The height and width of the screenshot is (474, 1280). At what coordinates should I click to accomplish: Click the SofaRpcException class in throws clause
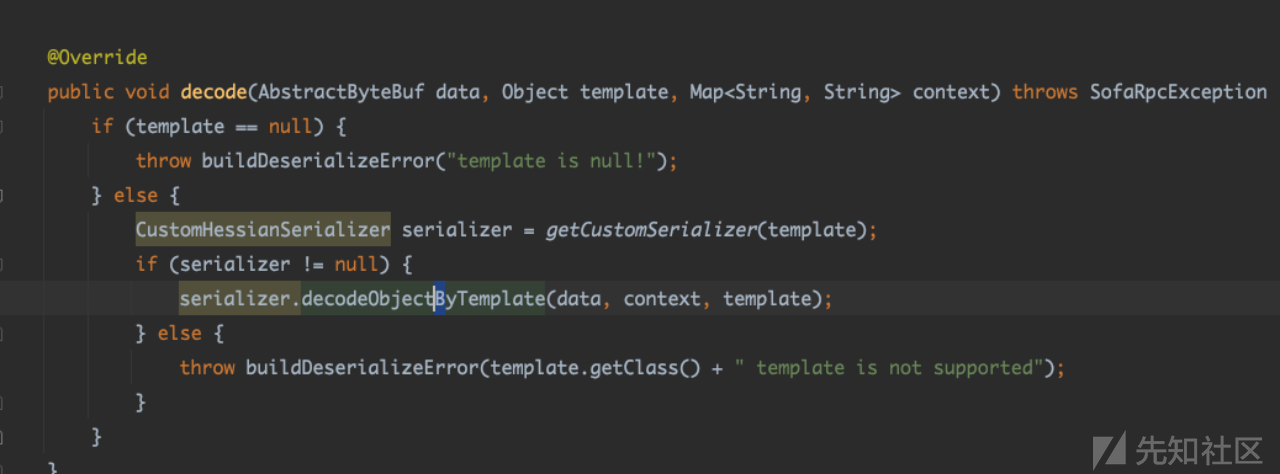1178,92
